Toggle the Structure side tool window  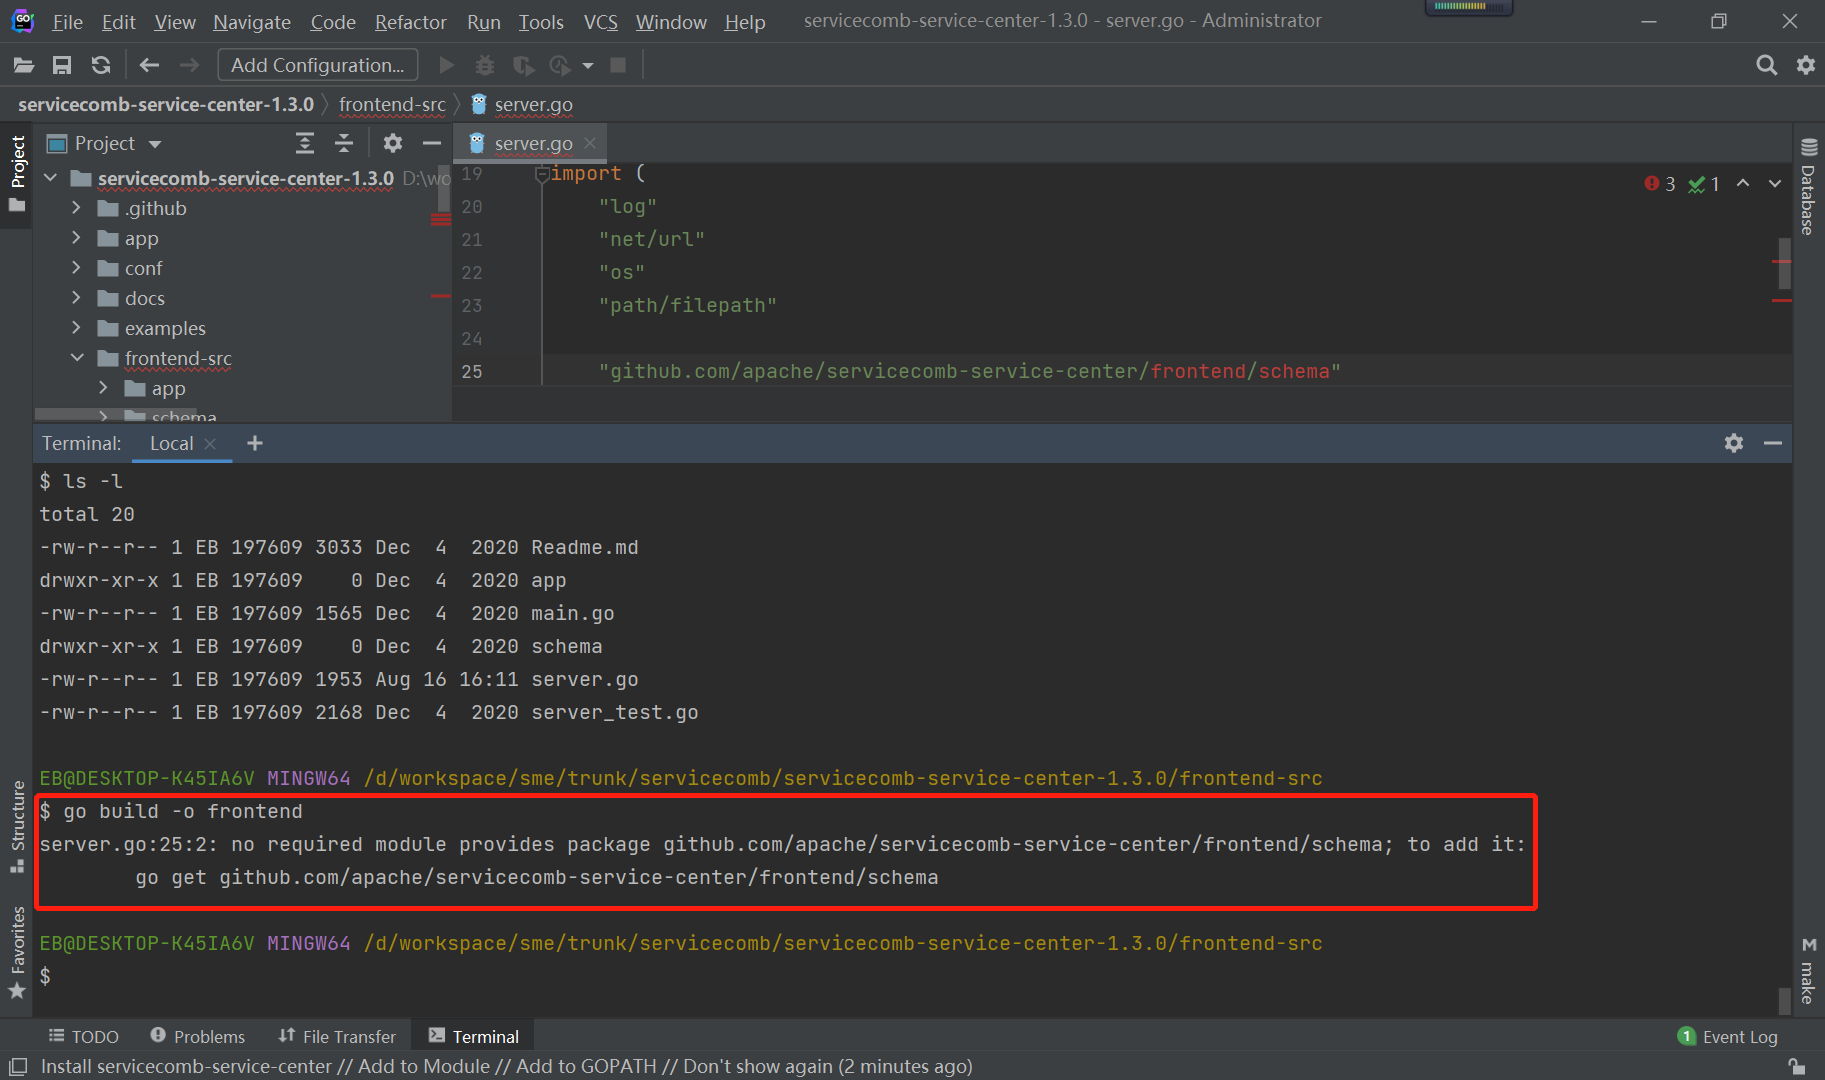[17, 826]
